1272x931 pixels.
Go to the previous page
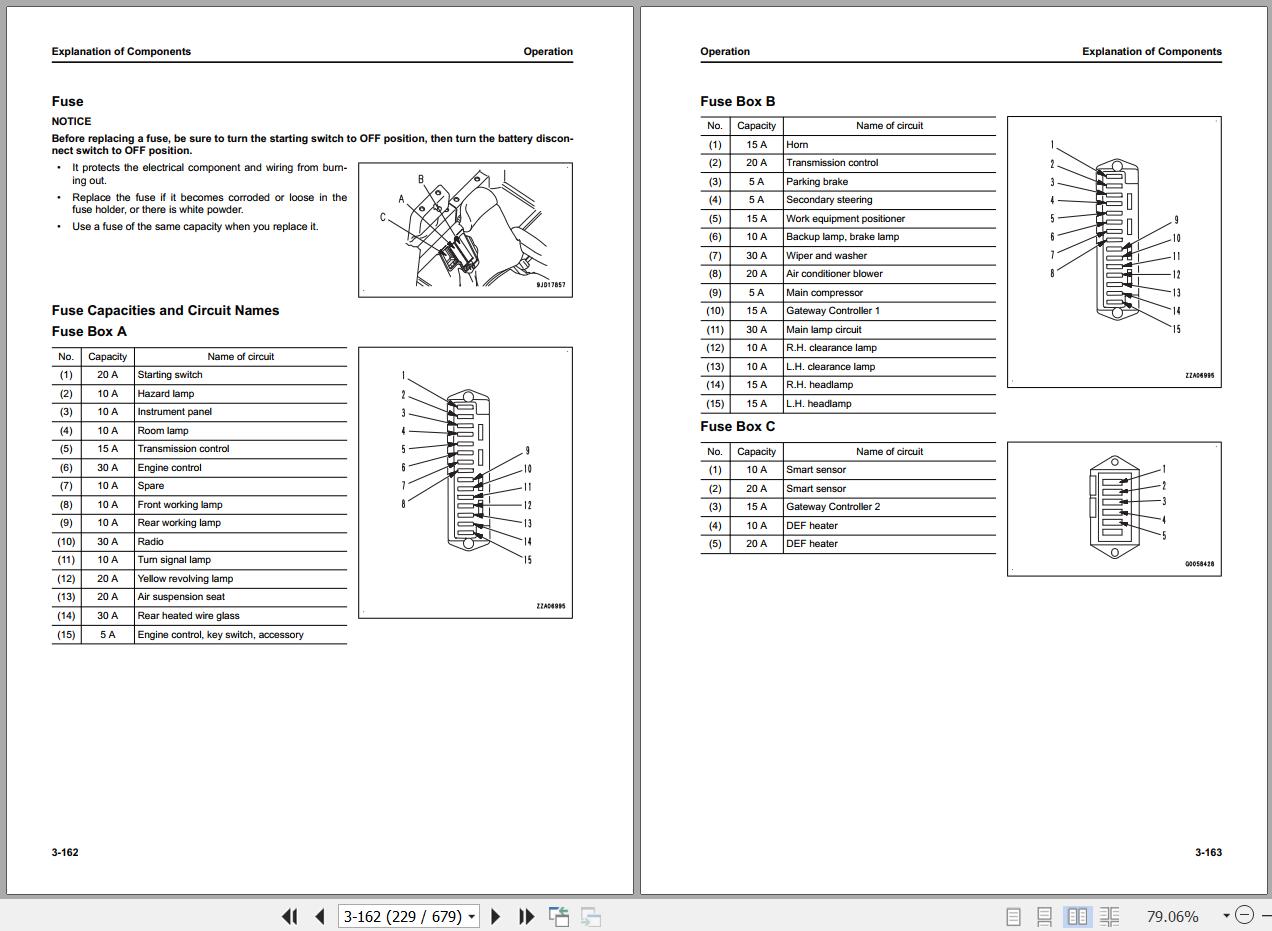click(x=320, y=916)
